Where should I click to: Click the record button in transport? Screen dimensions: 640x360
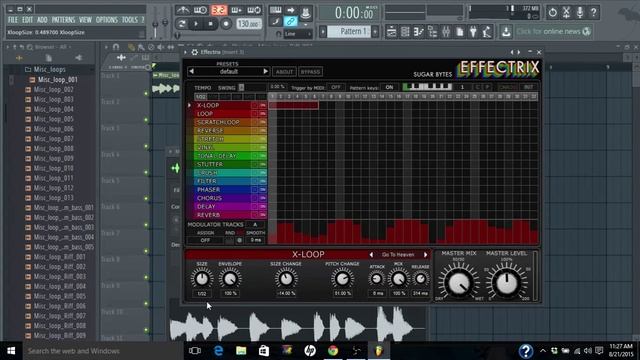pyautogui.click(x=226, y=24)
